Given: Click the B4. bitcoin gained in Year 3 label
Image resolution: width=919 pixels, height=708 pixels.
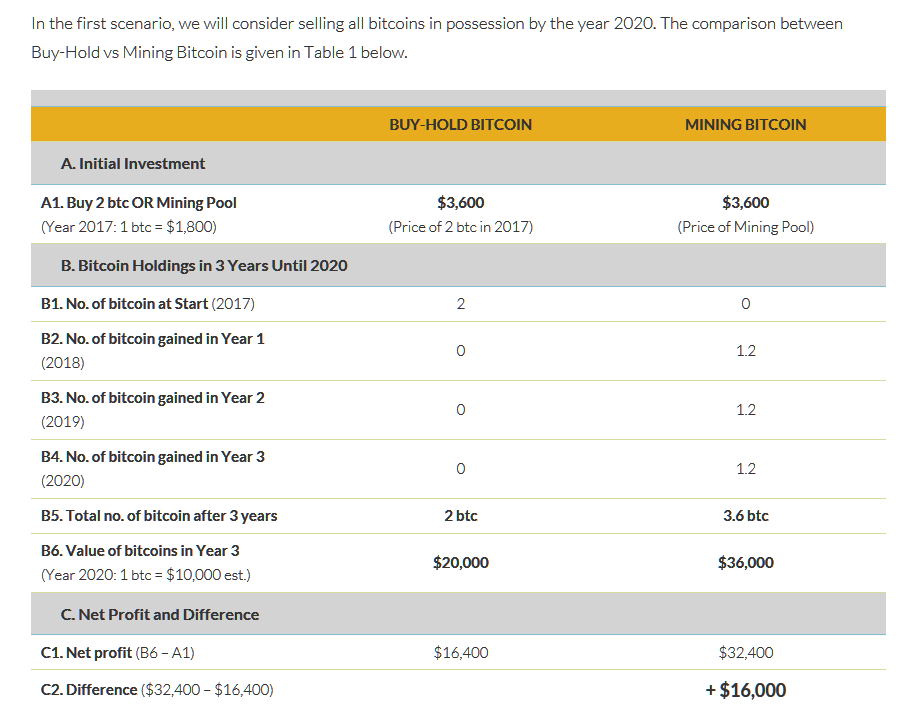Looking at the screenshot, I should tap(152, 457).
